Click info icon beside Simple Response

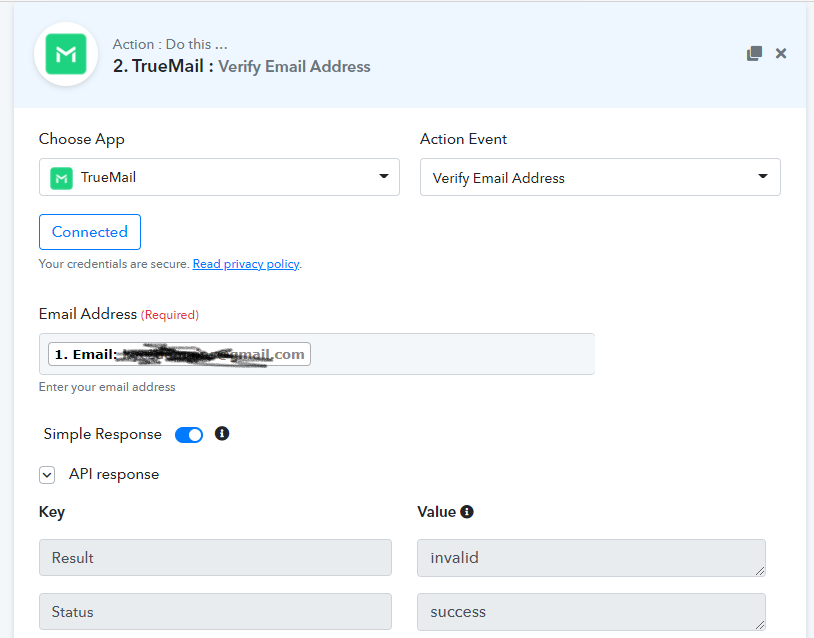click(222, 434)
